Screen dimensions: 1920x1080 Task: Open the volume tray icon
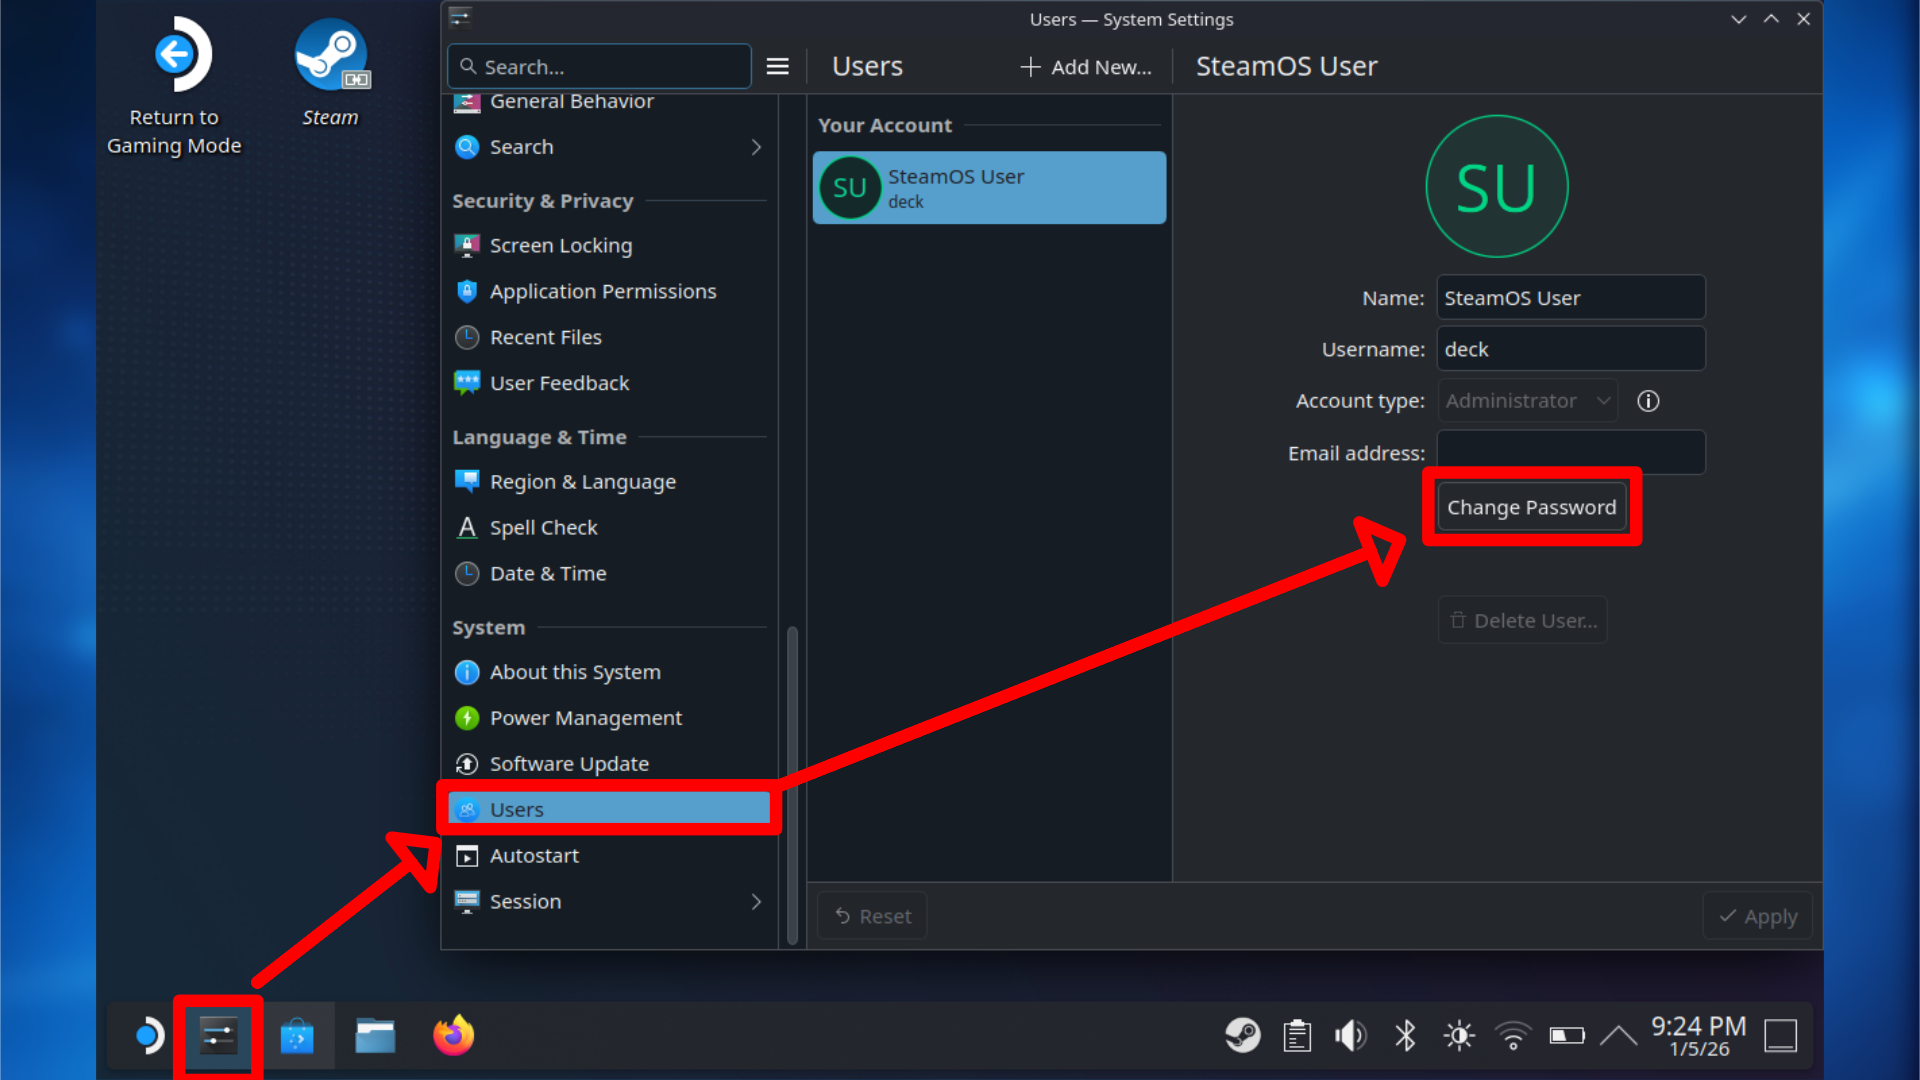pos(1350,1036)
